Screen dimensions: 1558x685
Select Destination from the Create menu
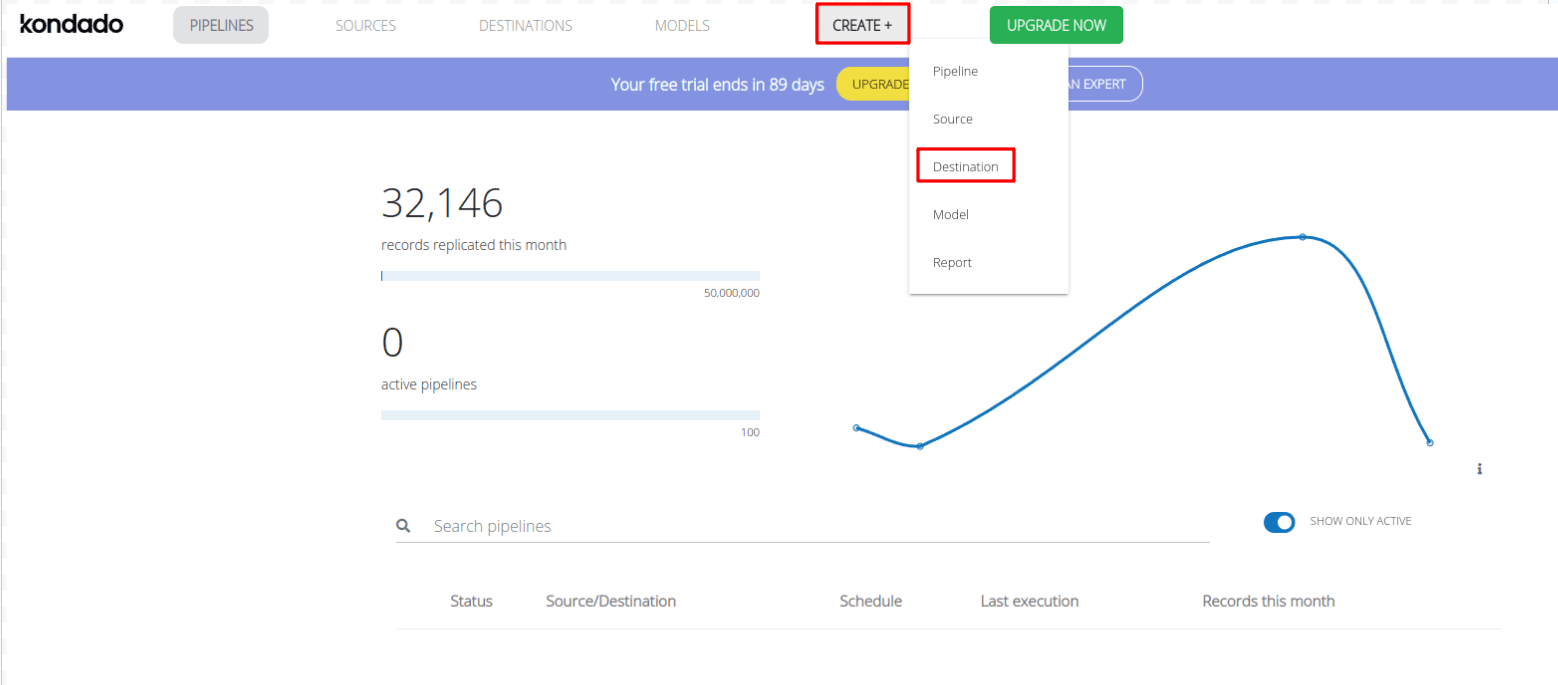965,167
